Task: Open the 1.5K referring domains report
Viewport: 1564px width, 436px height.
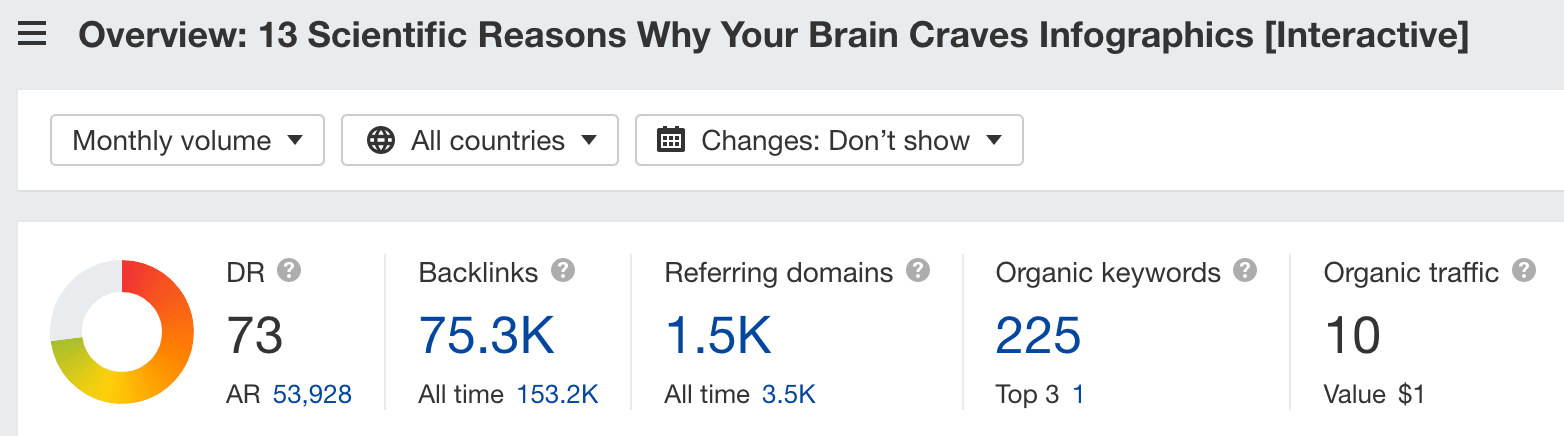Action: tap(718, 335)
